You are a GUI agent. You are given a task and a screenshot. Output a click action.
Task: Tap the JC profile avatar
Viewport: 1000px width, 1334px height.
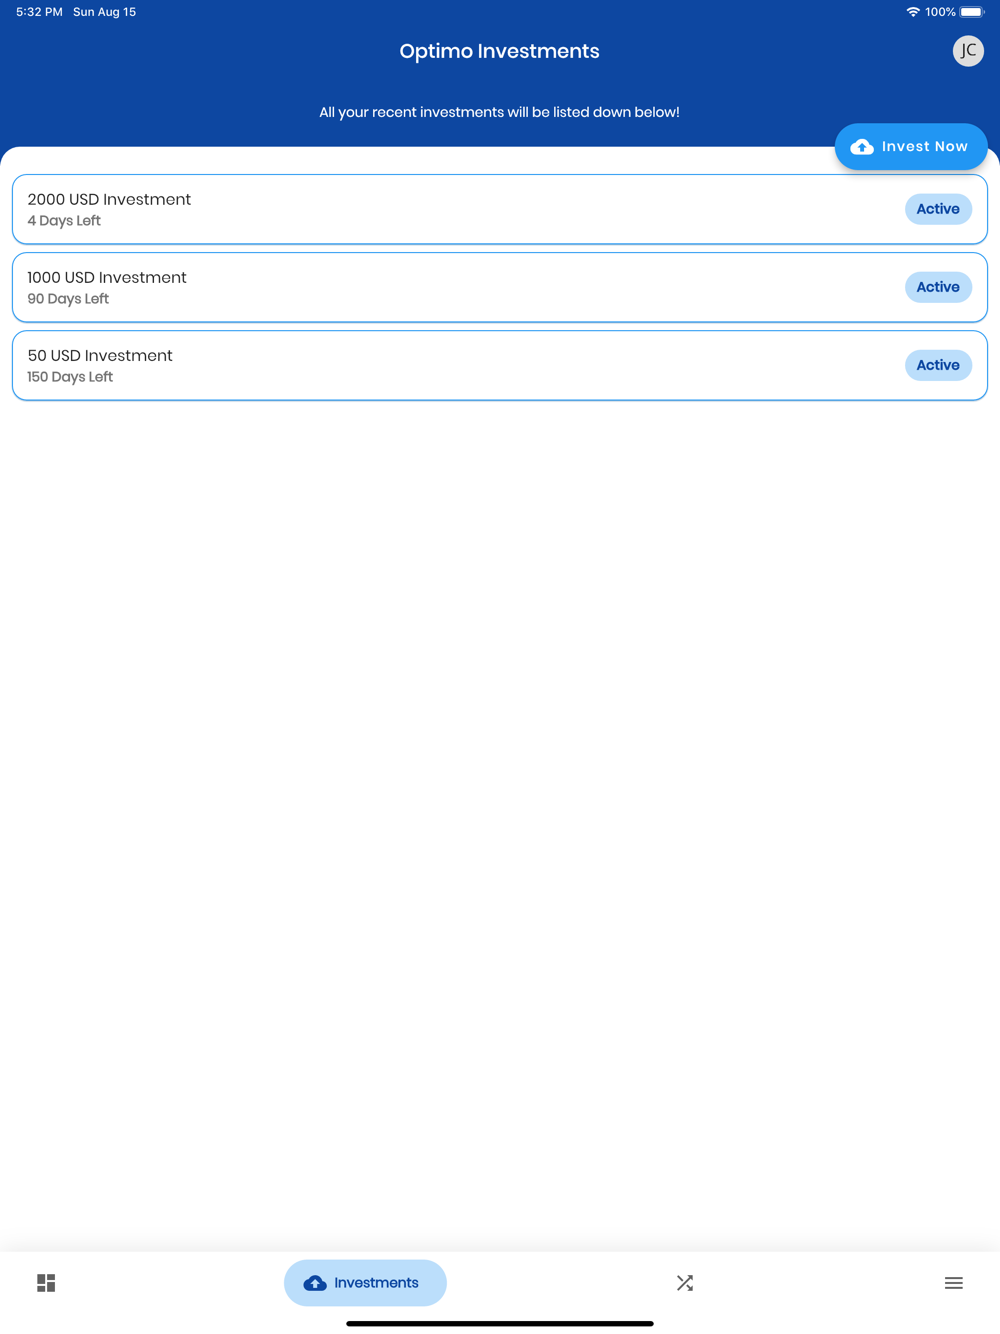(968, 51)
